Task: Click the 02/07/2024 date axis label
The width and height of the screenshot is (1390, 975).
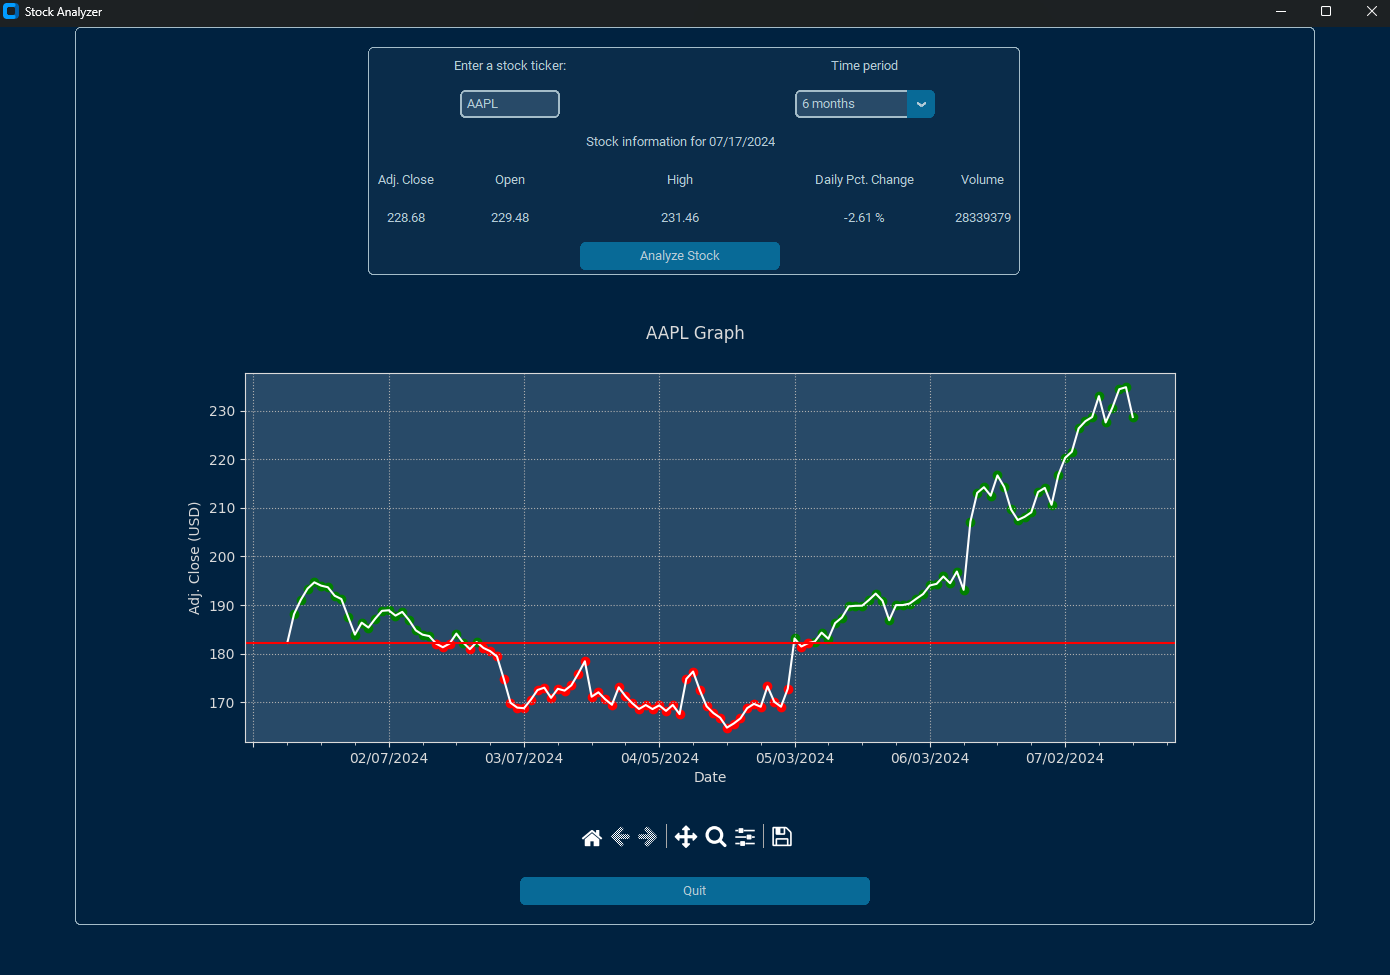Action: [x=389, y=758]
